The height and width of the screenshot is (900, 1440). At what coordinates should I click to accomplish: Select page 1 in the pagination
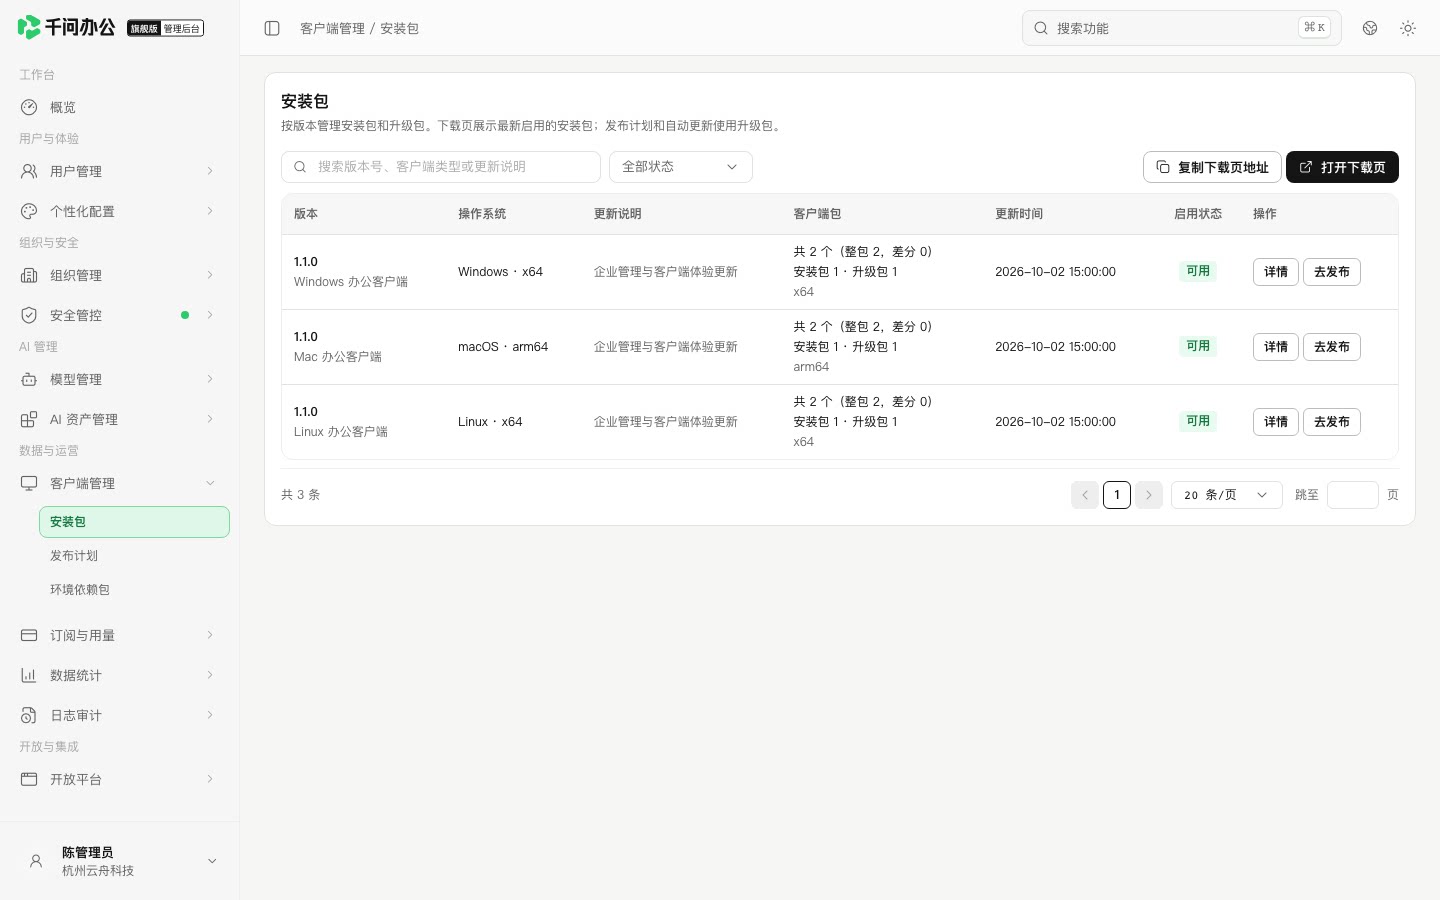pyautogui.click(x=1117, y=495)
